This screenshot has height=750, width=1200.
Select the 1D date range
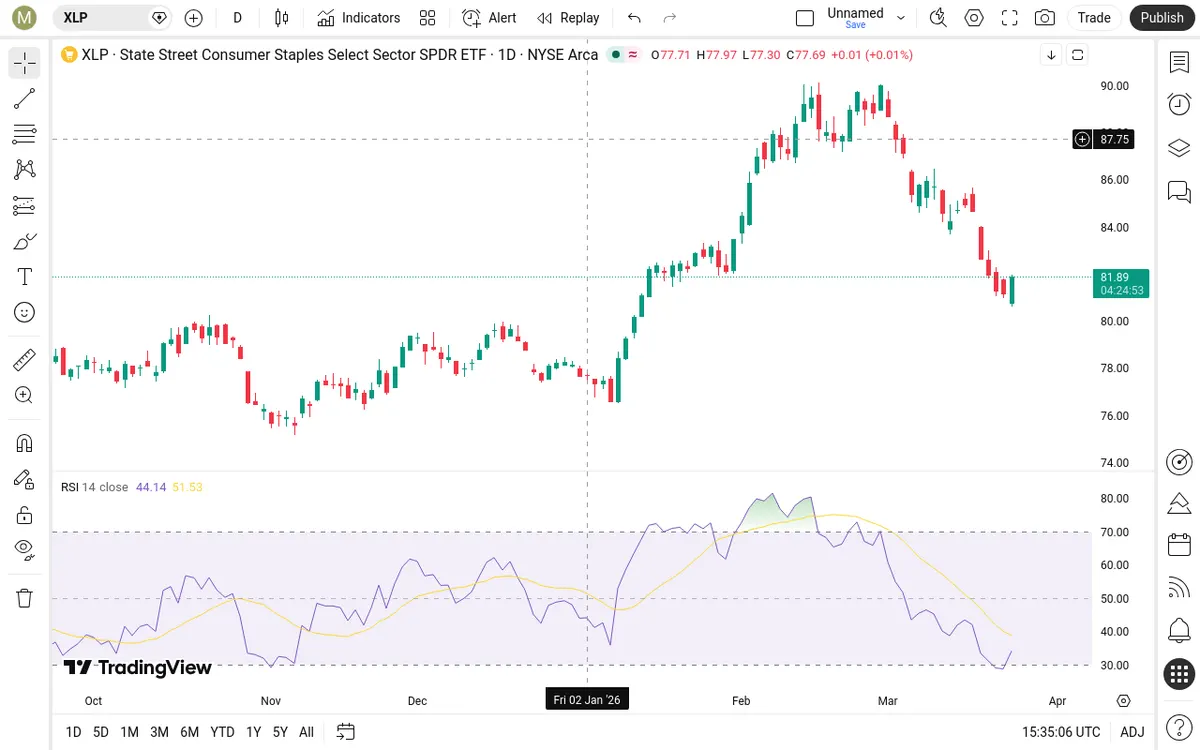[x=73, y=732]
